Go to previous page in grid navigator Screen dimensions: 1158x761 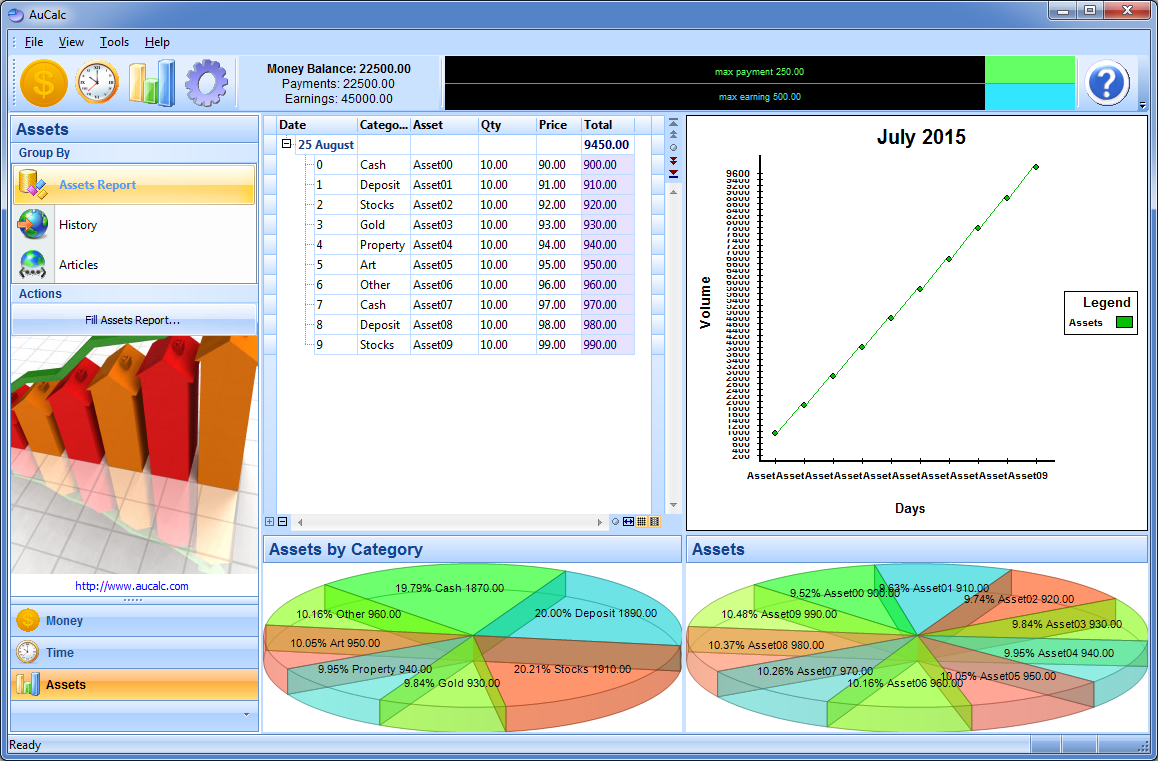click(674, 134)
